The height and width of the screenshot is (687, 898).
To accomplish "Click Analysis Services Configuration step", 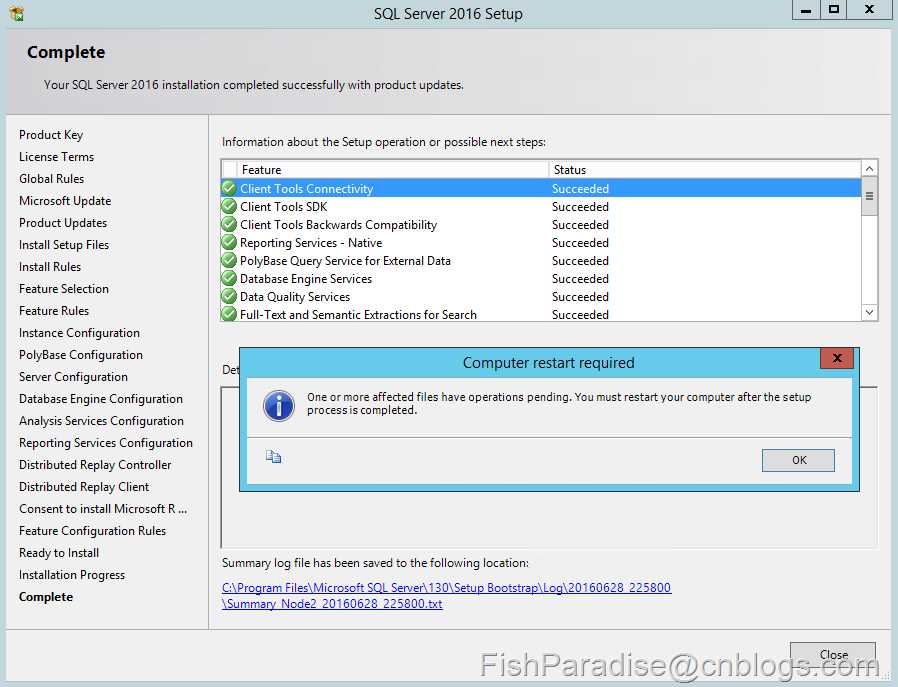I will (101, 421).
